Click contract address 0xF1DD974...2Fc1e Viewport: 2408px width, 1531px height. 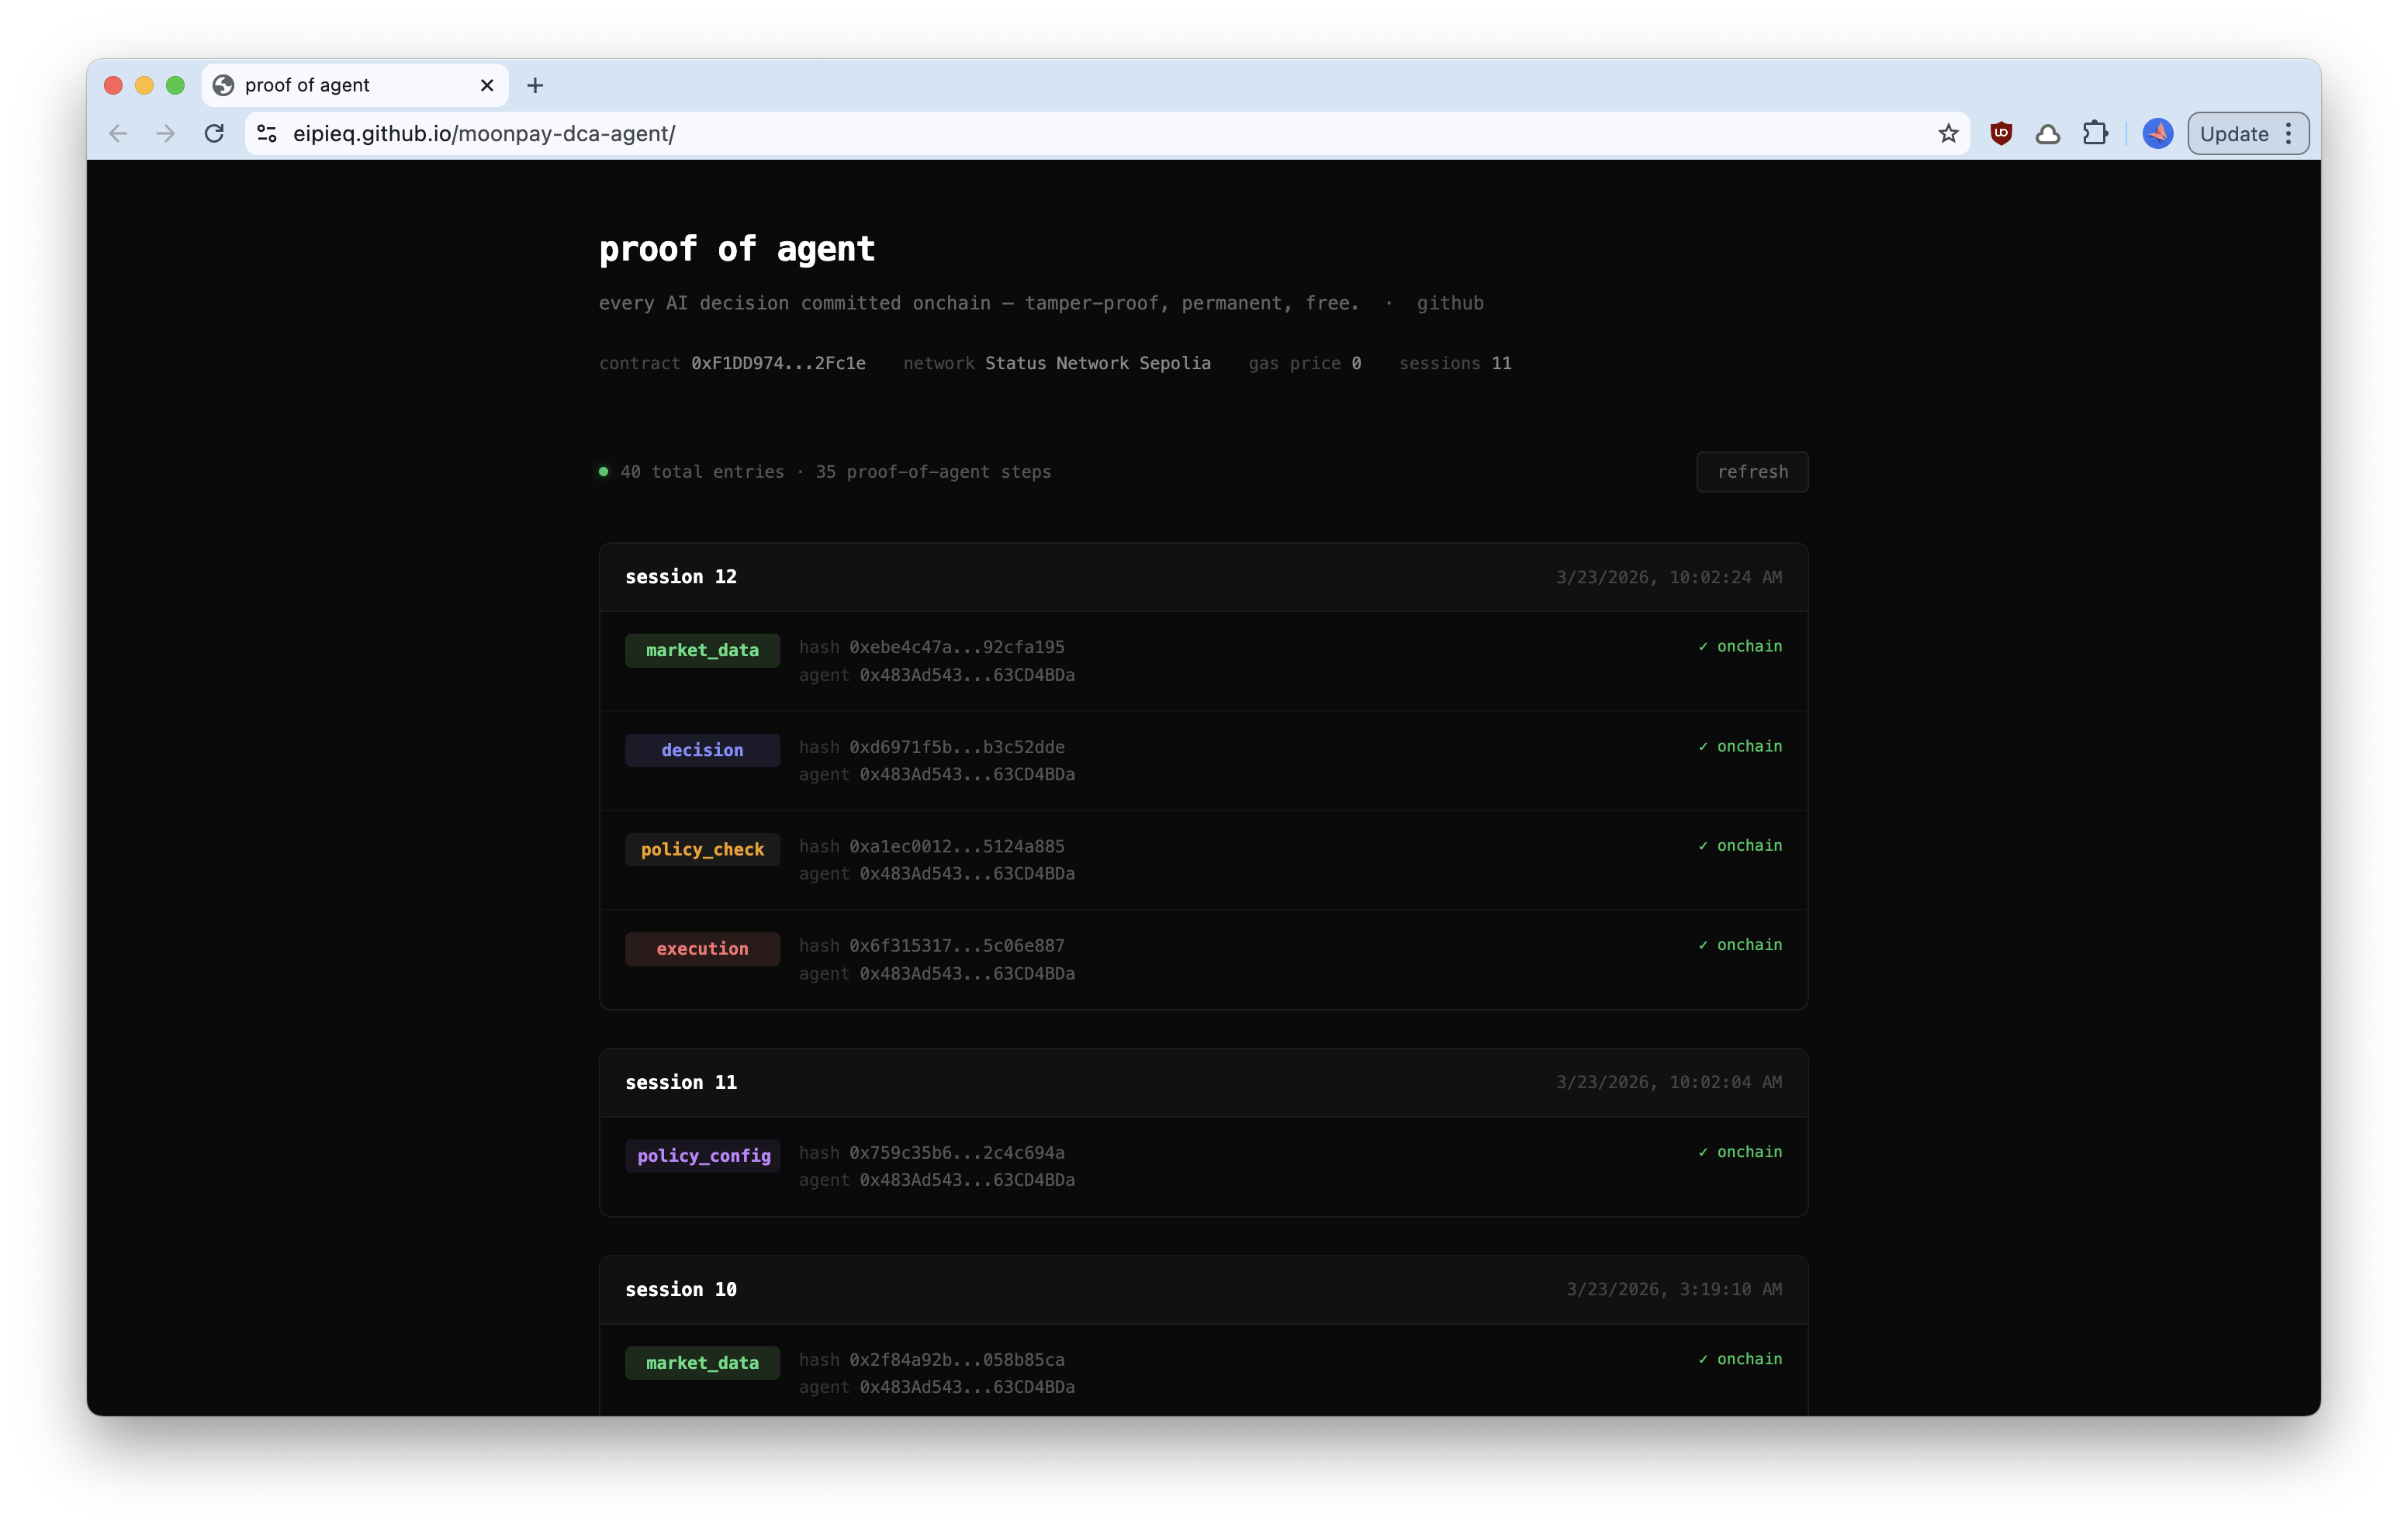click(778, 363)
